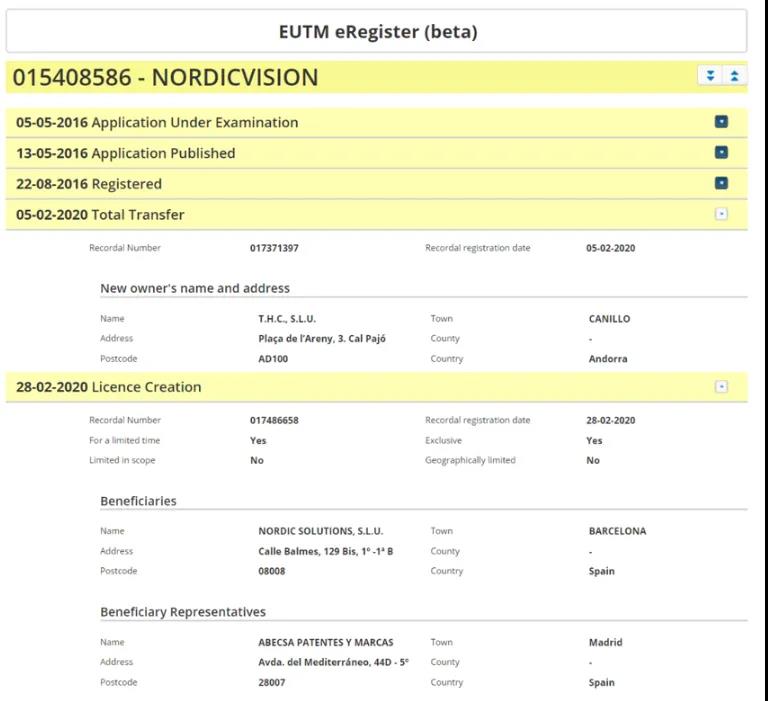768x701 pixels.
Task: Click the 015408586 - NORDICVISION title
Action: [x=165, y=77]
